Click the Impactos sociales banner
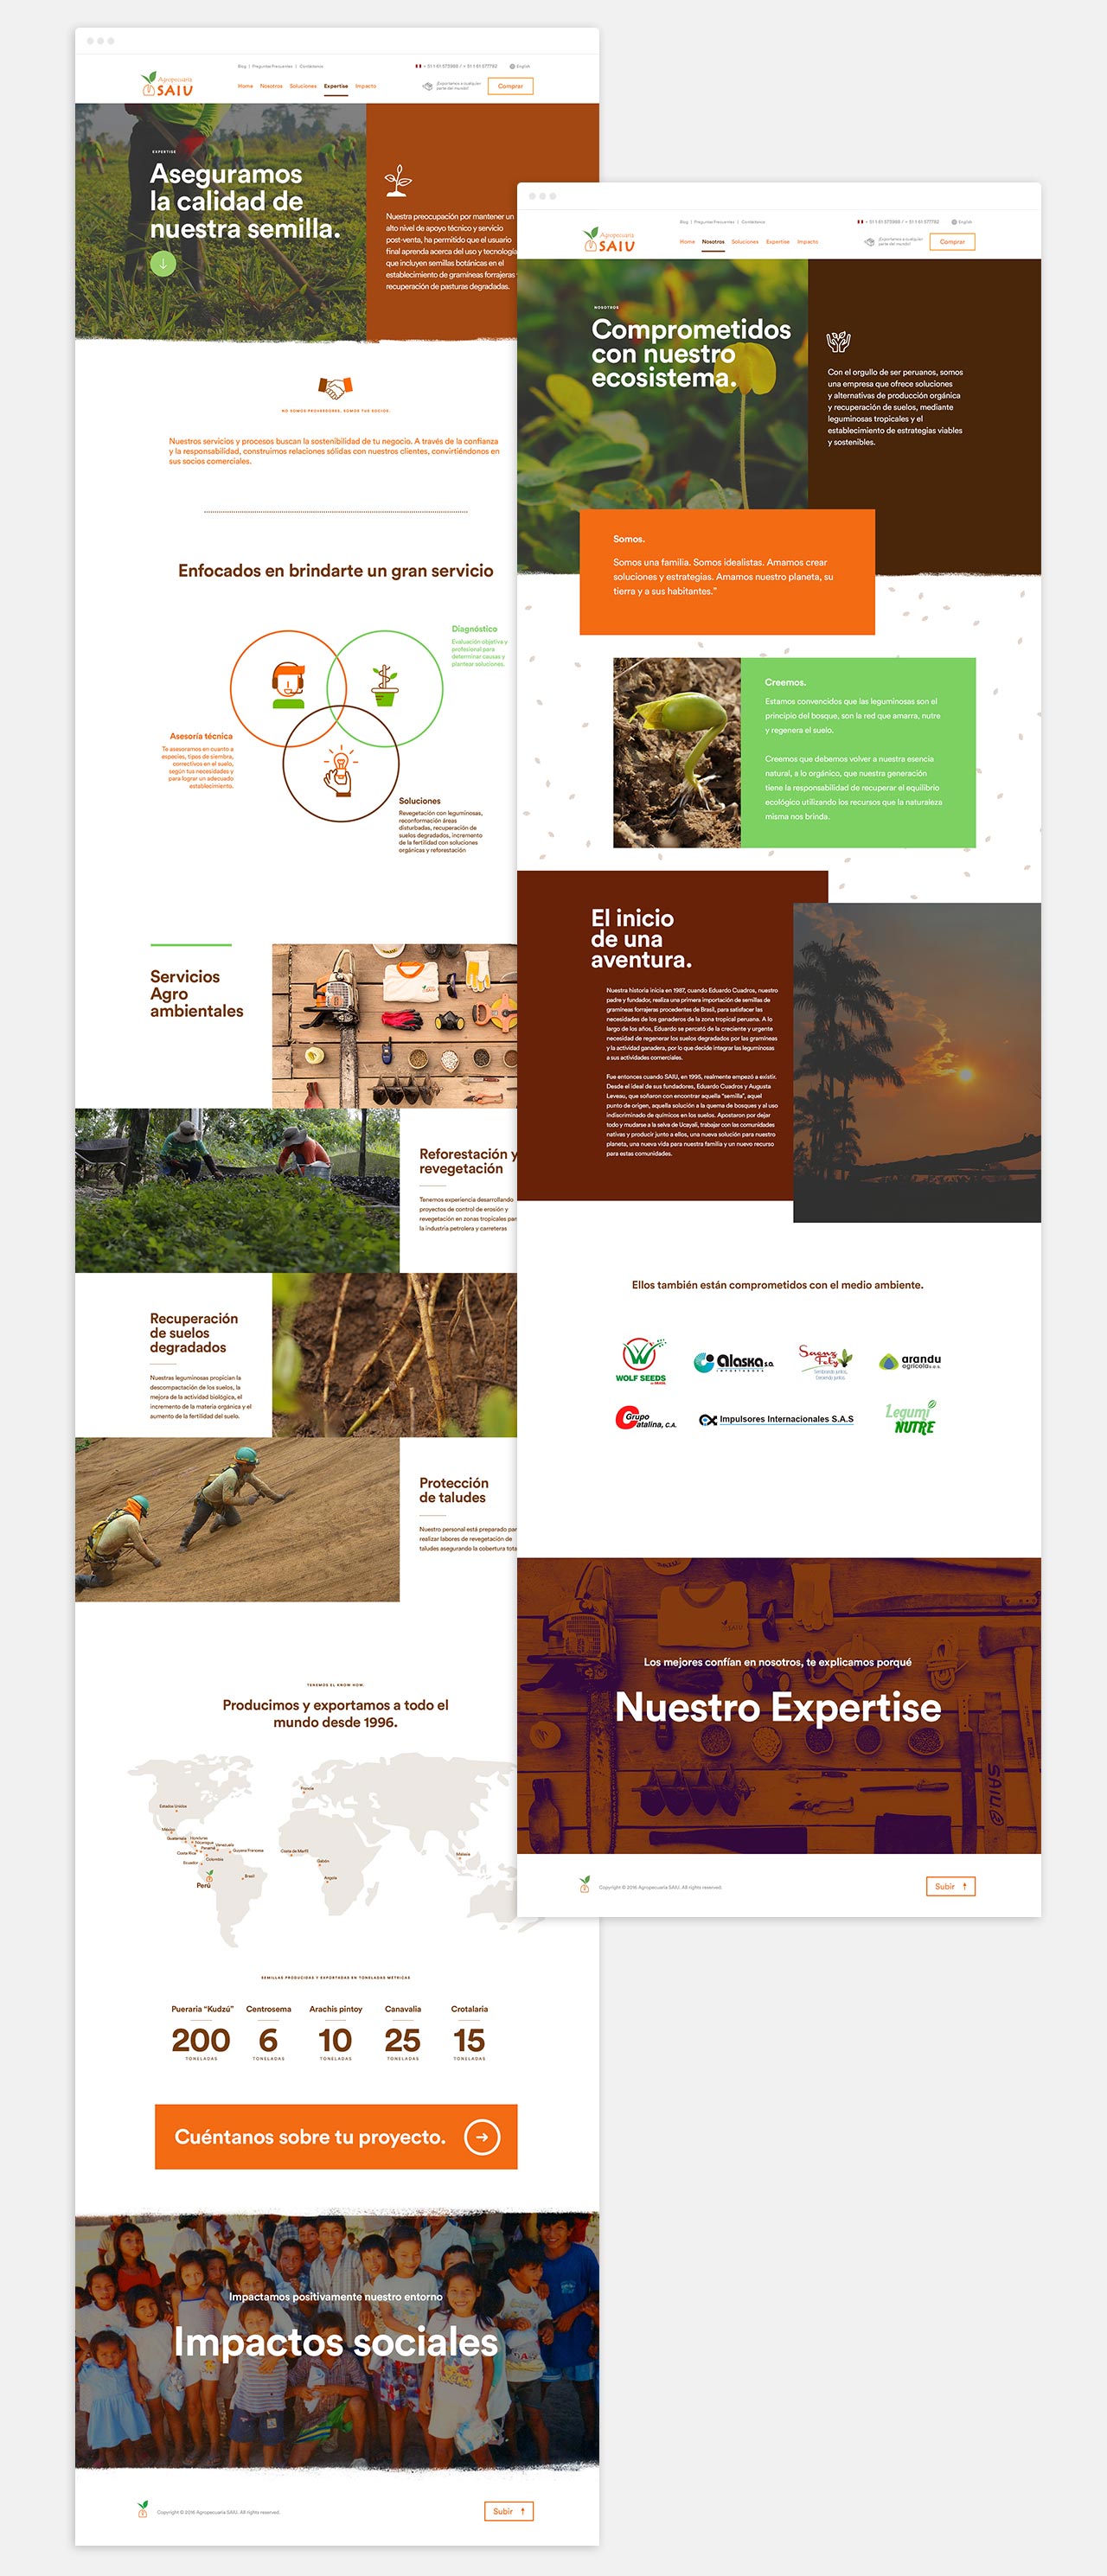 tap(337, 2340)
